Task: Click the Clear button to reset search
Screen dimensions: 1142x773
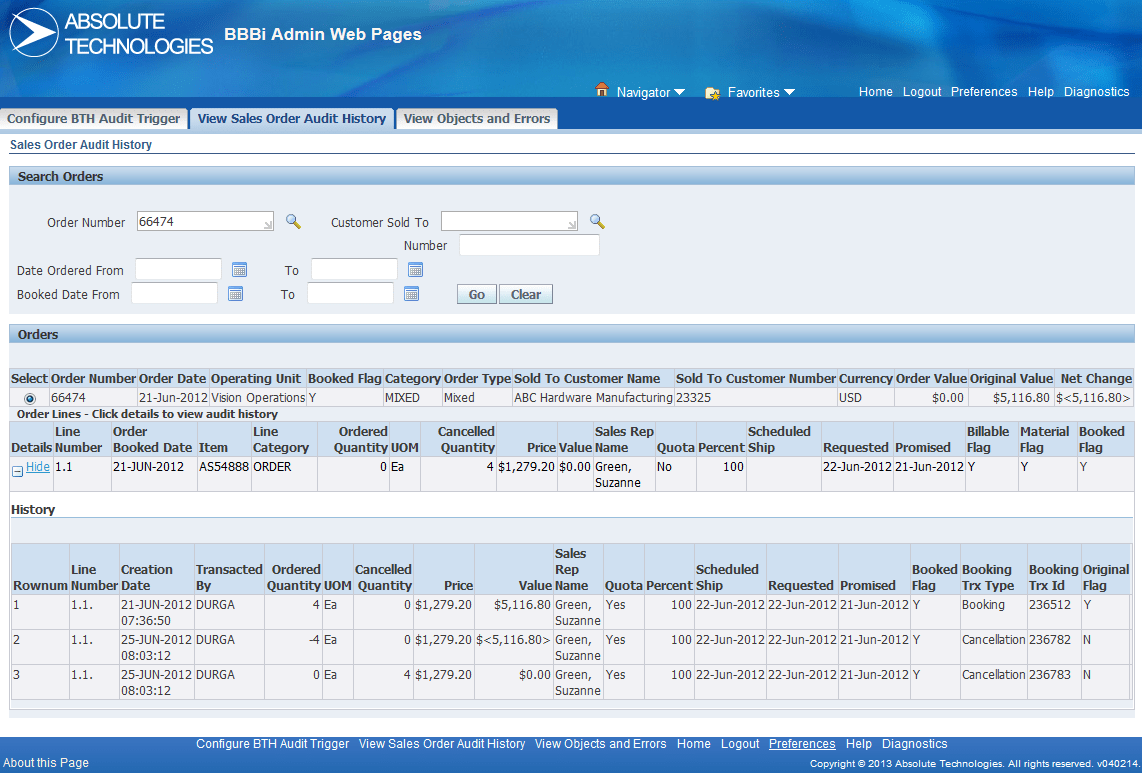Action: 525,293
